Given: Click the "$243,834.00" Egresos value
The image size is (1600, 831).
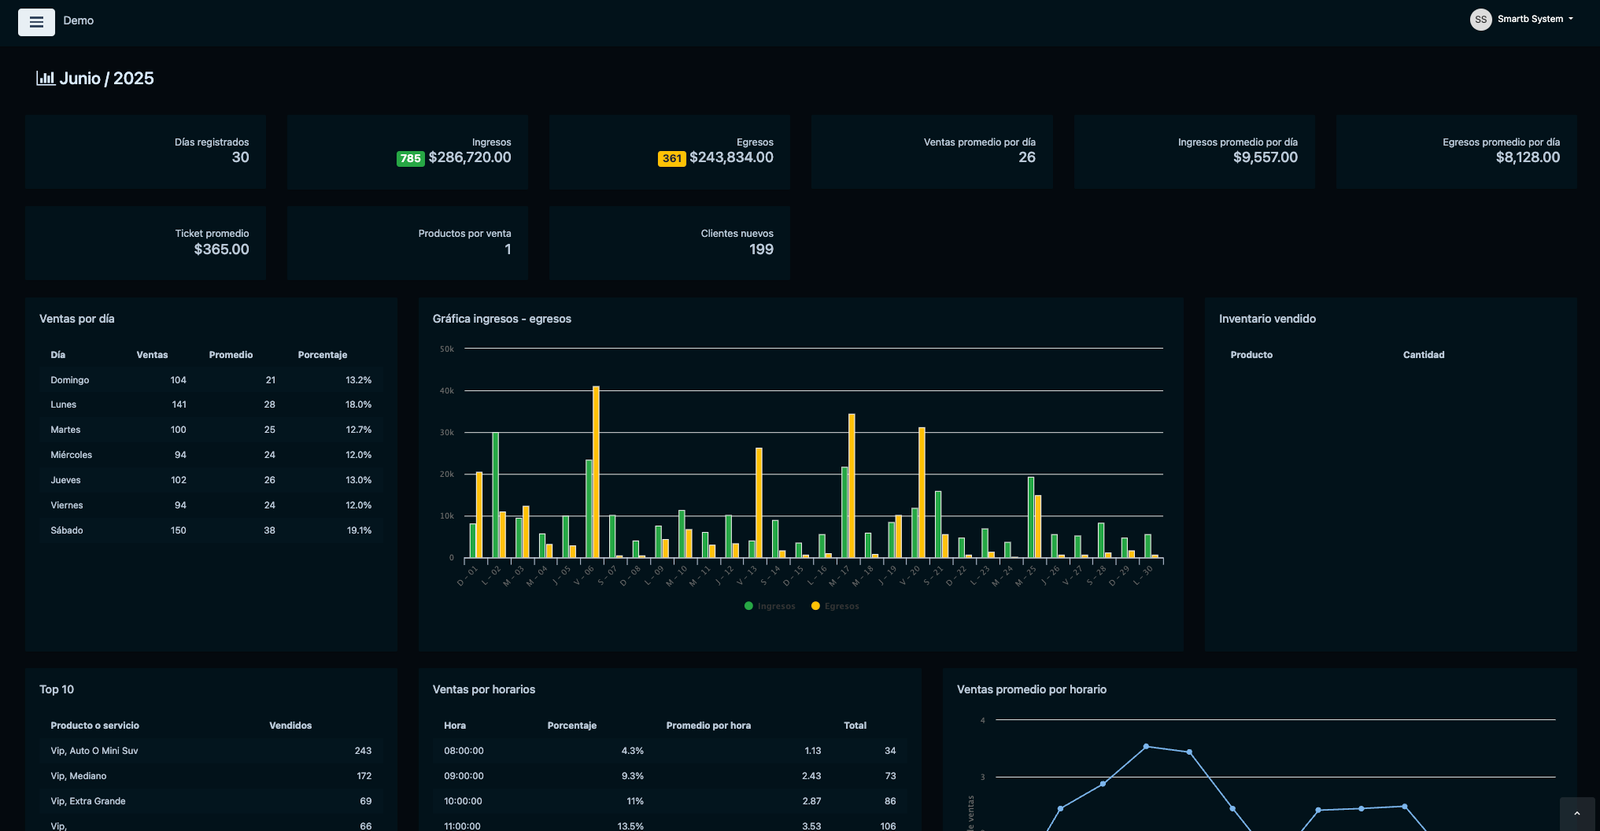Looking at the screenshot, I should [x=731, y=157].
